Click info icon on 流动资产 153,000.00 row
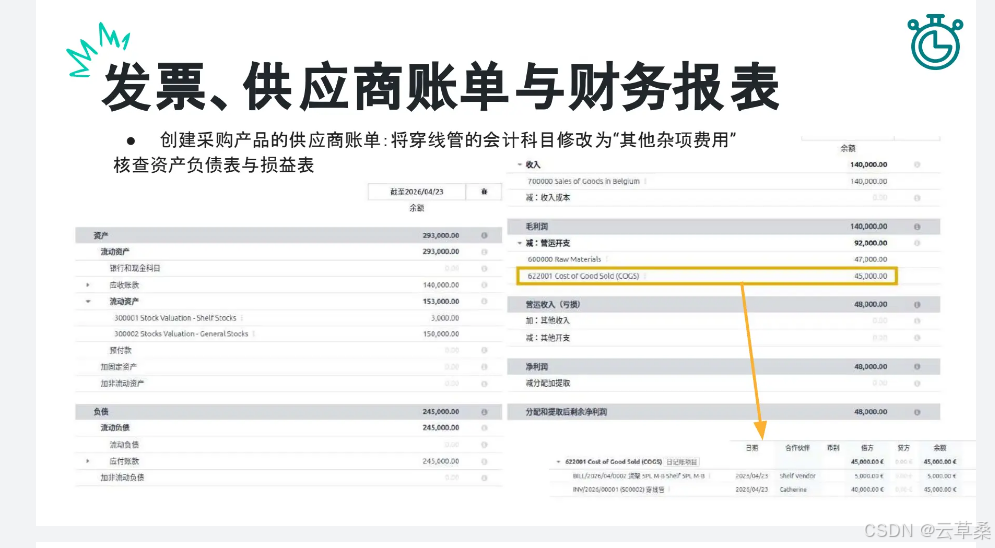 pyautogui.click(x=484, y=301)
